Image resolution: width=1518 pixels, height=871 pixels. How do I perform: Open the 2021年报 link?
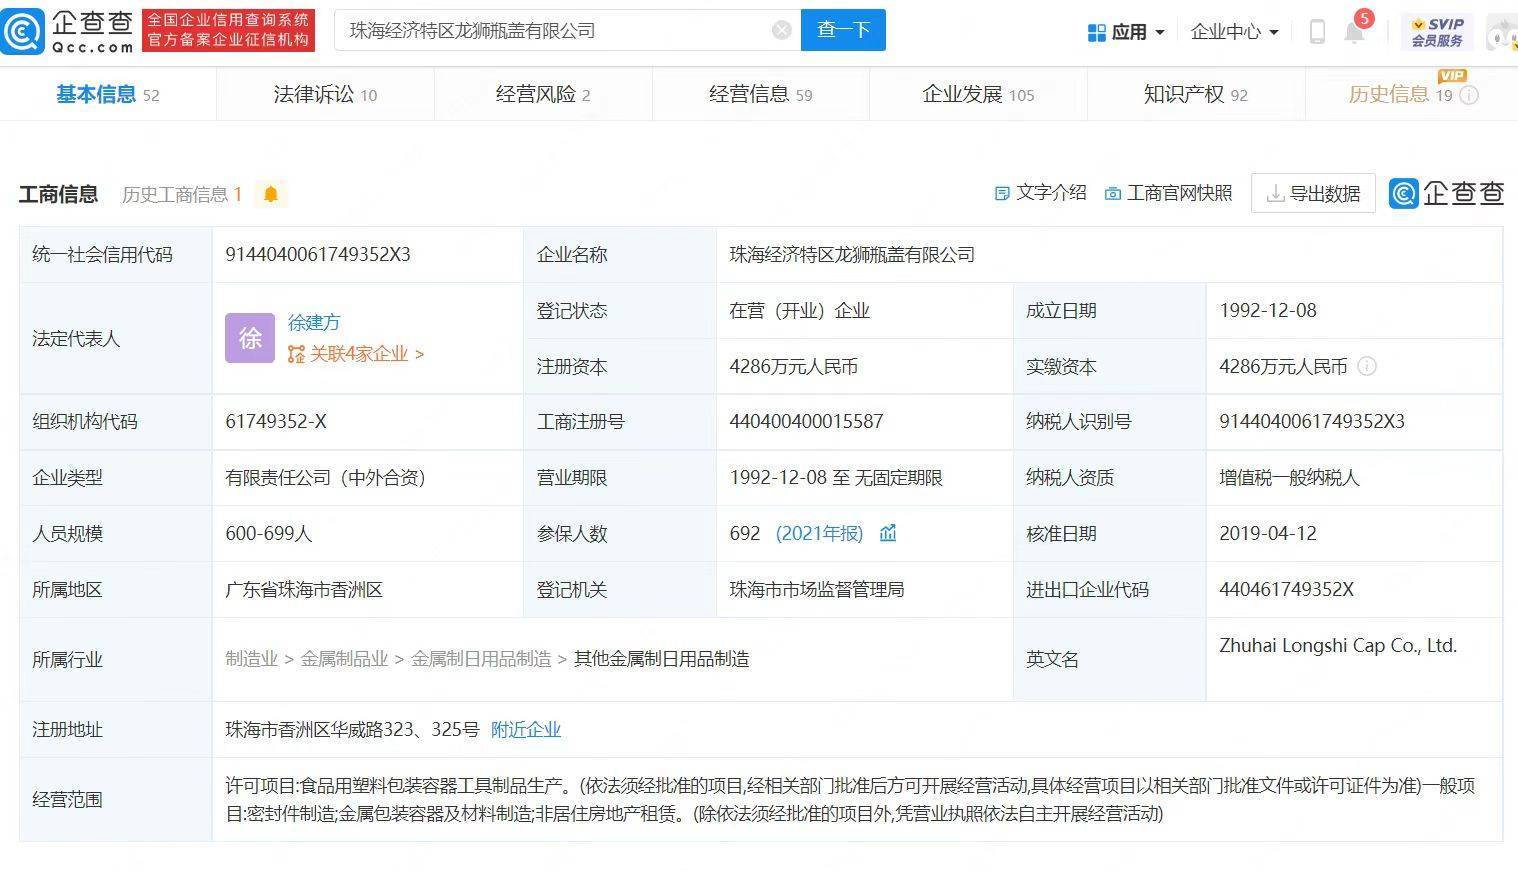click(819, 533)
